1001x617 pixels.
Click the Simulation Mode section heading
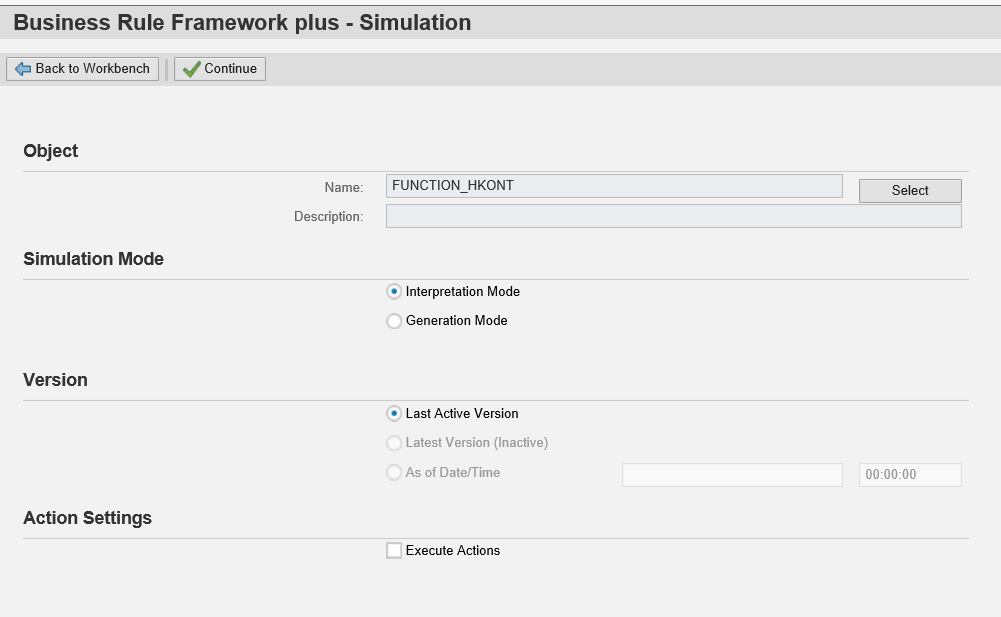[94, 259]
